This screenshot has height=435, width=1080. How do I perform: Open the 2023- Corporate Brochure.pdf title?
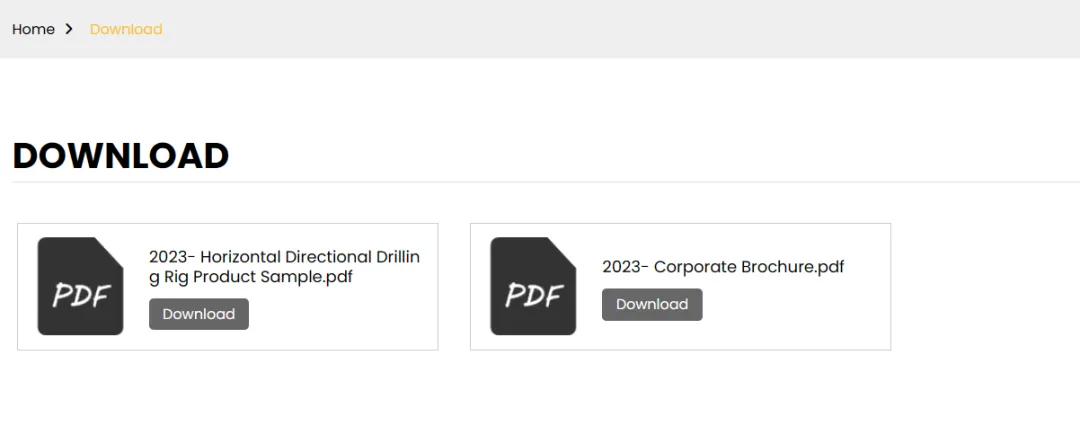723,267
